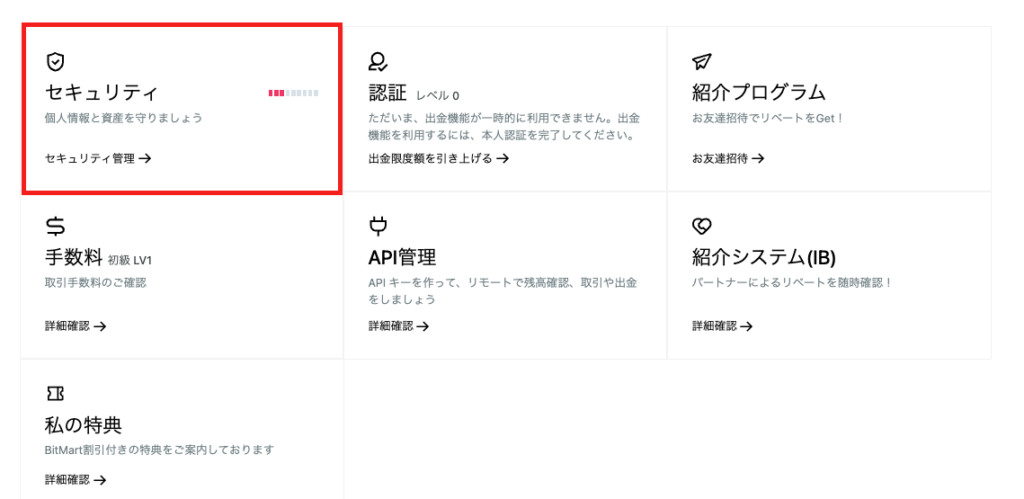Click the heart icon above 紹介システム(IB)
Screen dimensions: 1024x499
[701, 227]
